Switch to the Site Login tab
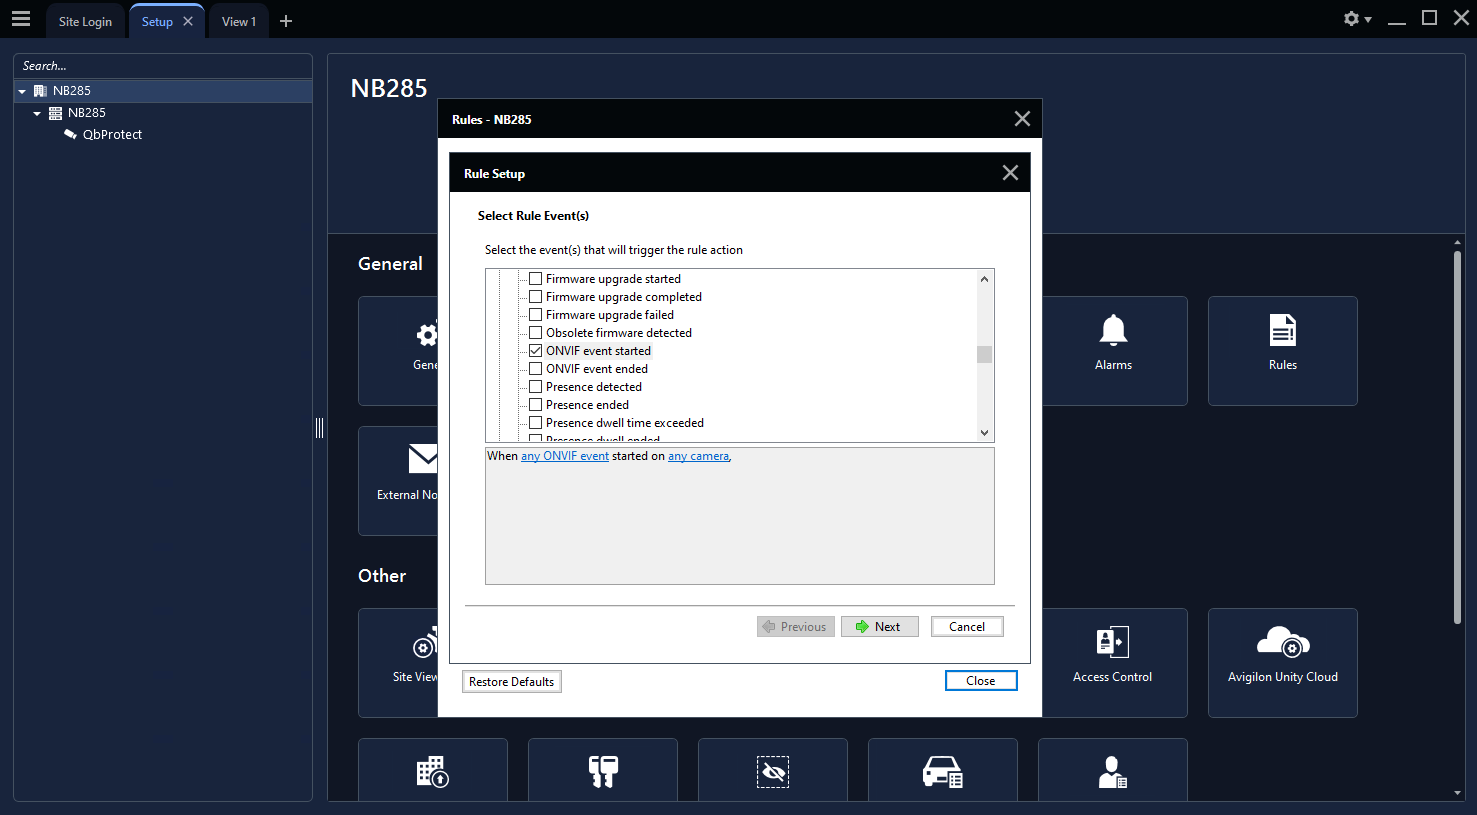 tap(85, 22)
